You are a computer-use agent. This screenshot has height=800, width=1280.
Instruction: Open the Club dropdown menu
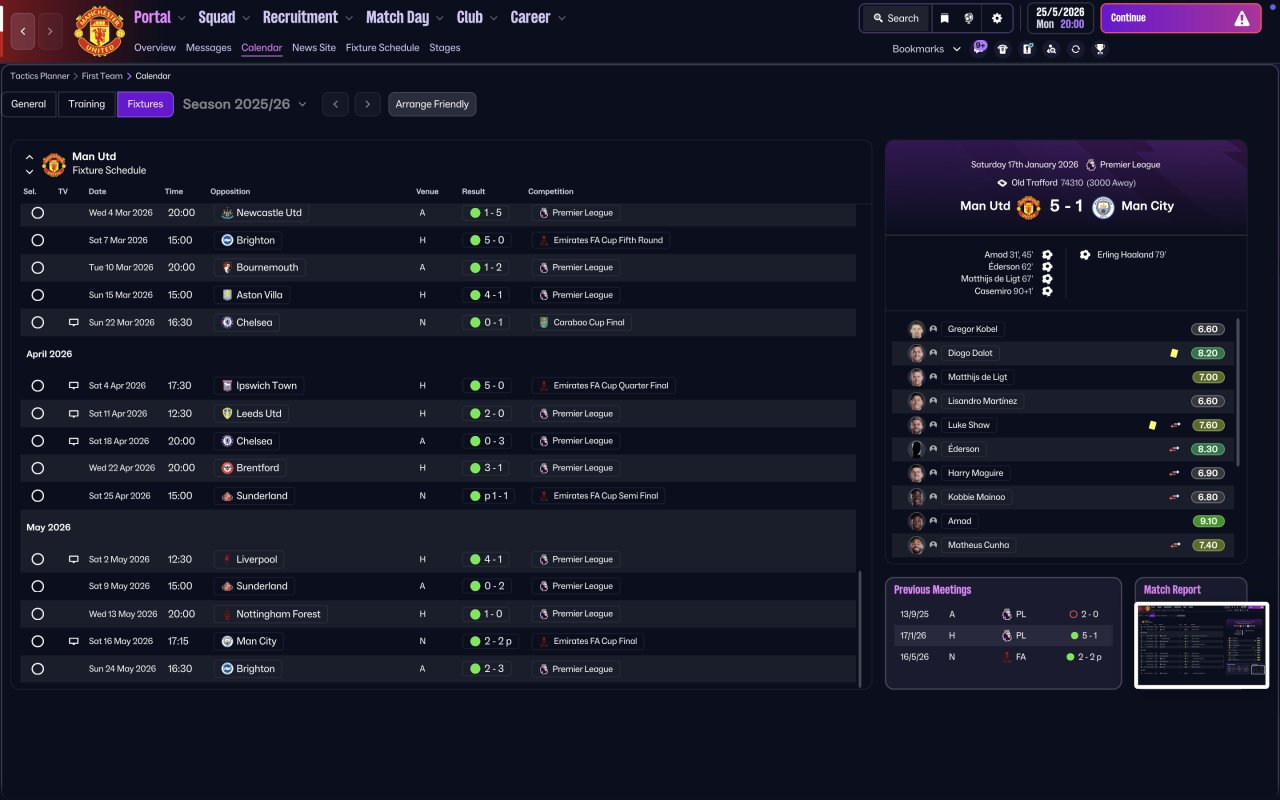(x=478, y=17)
